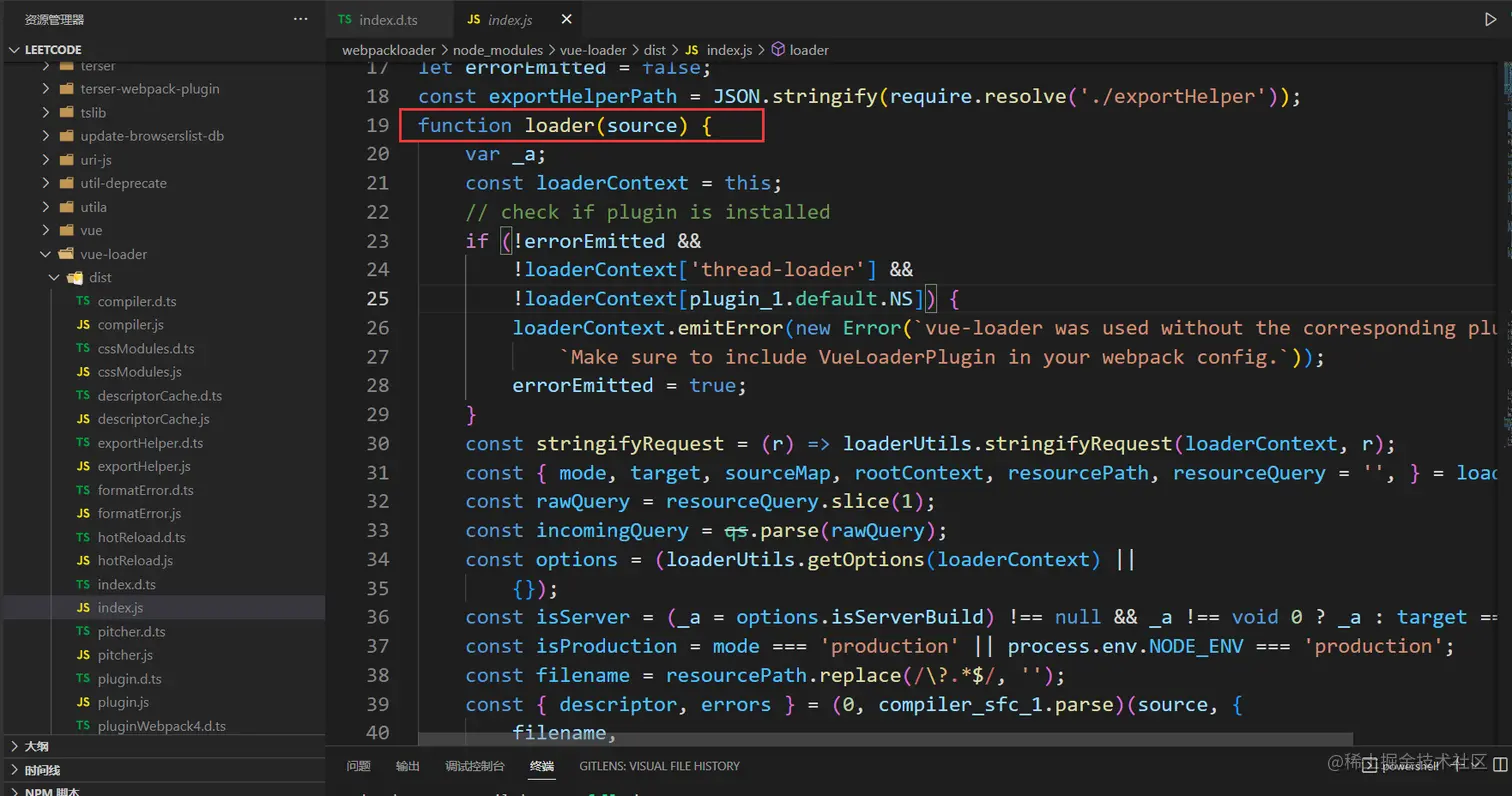Click the folder icon of util-deprecate
Screen dimensions: 1512x796
coord(66,183)
